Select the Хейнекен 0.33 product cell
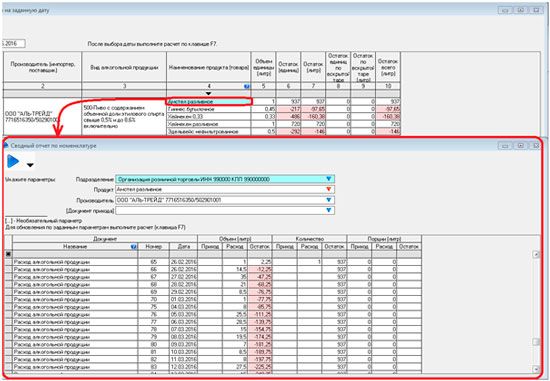 click(x=209, y=116)
